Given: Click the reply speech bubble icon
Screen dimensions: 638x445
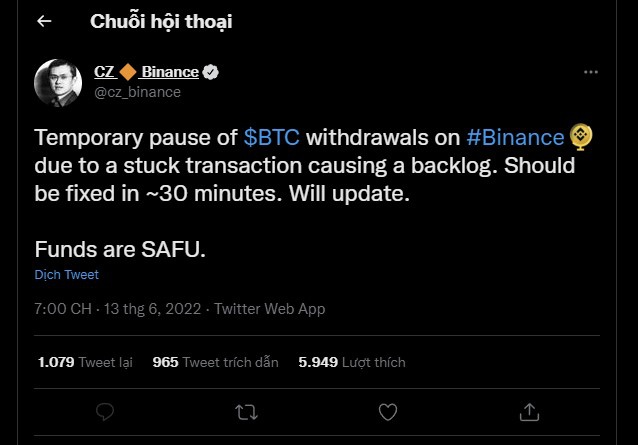Looking at the screenshot, I should coord(105,411).
